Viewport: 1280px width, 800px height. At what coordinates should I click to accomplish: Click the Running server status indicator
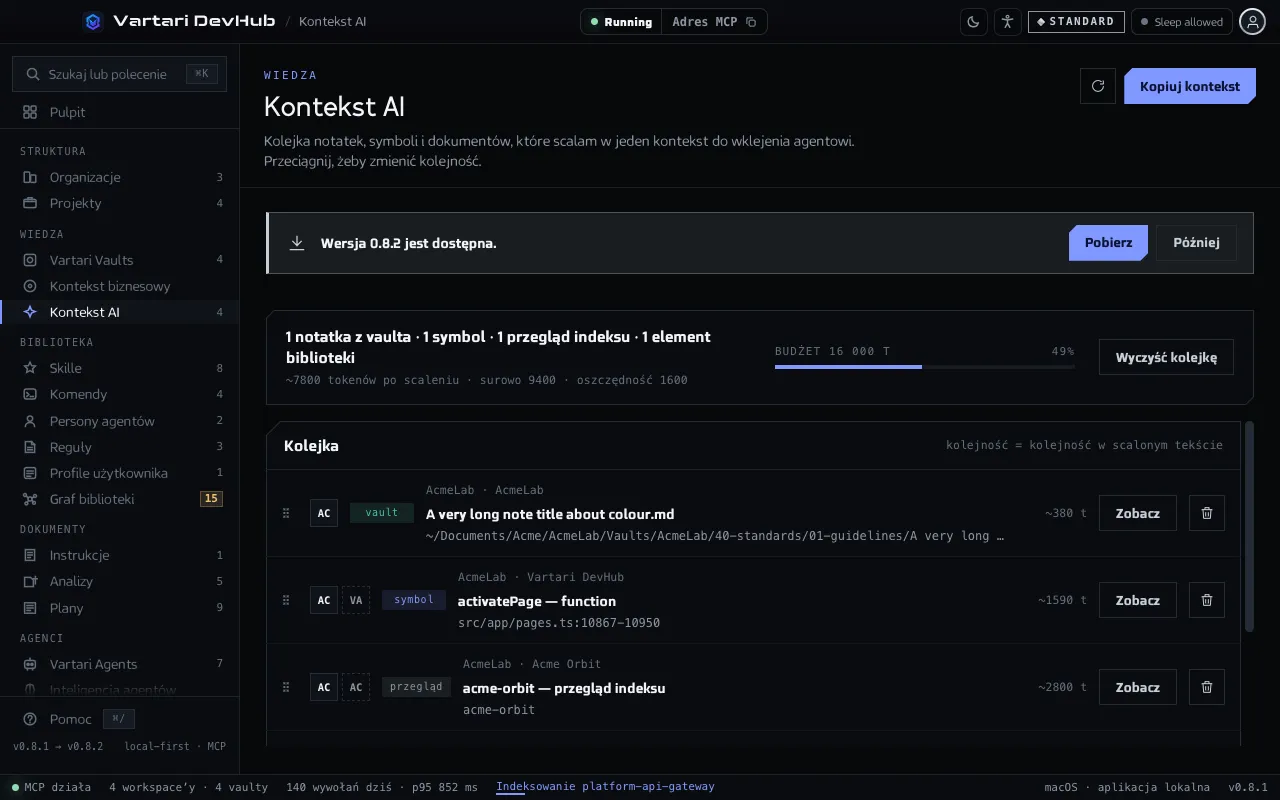click(621, 22)
